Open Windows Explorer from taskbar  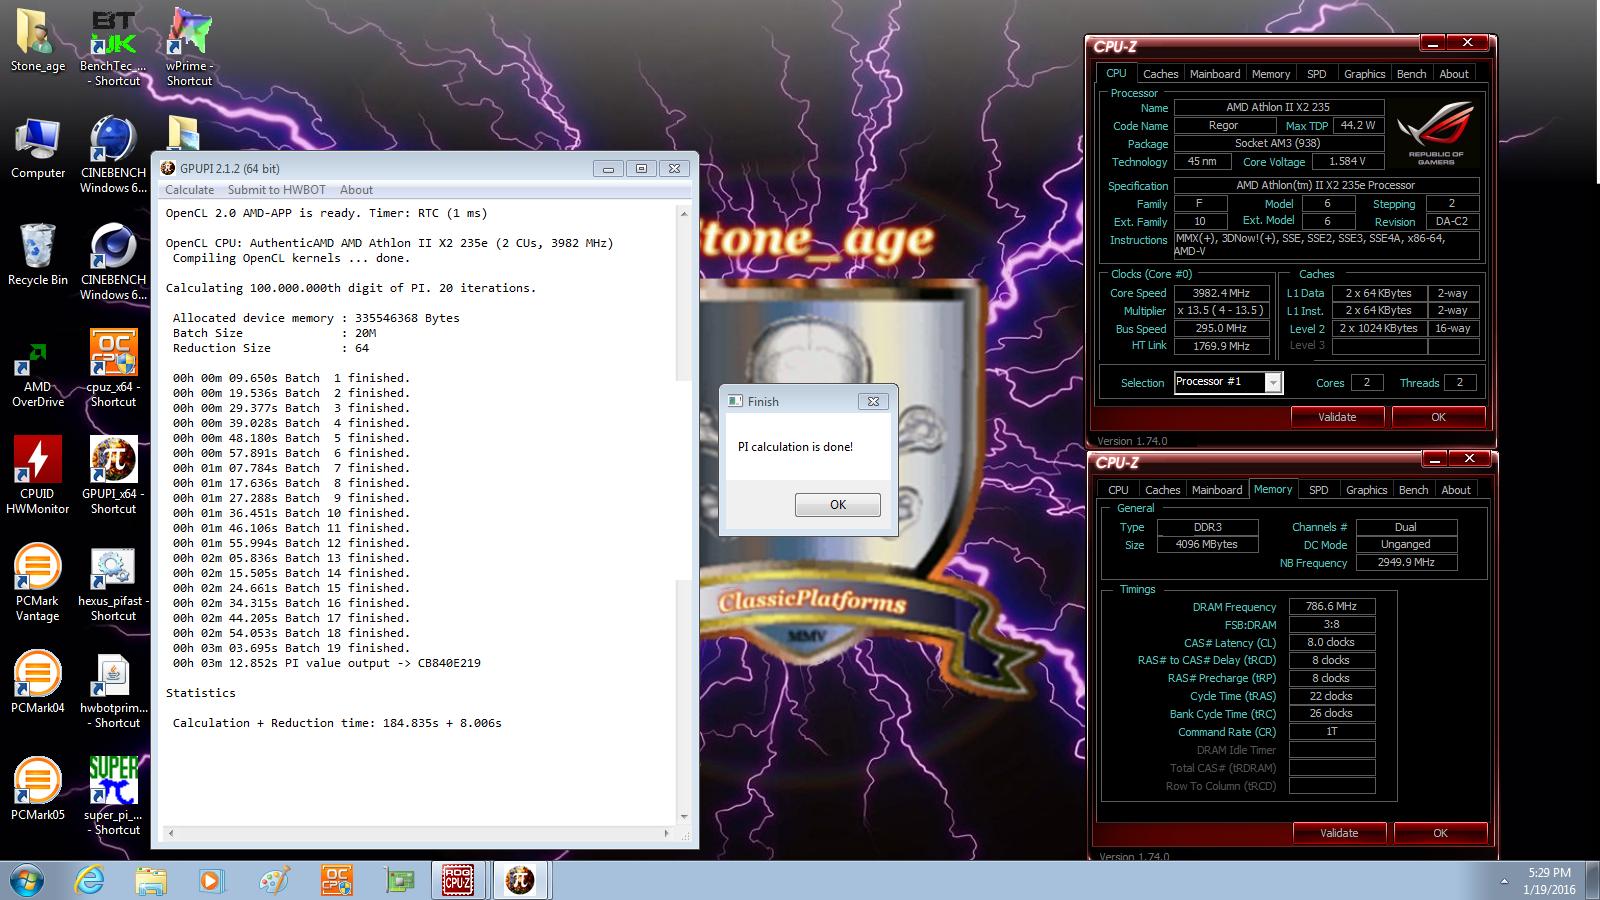[x=151, y=880]
